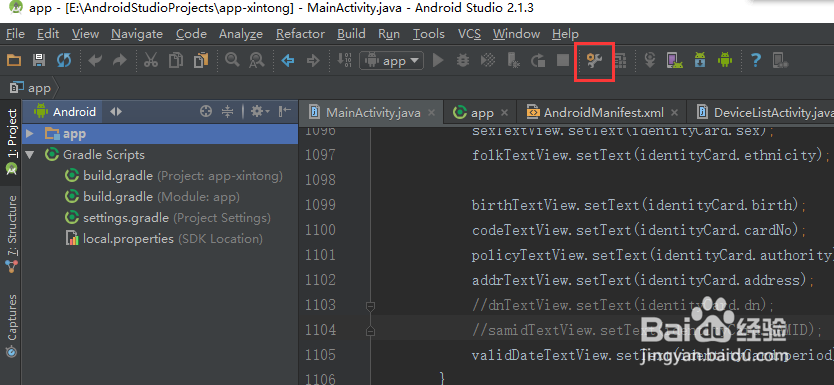Switch to the MainActivity.java tab
The image size is (834, 385).
(x=370, y=113)
